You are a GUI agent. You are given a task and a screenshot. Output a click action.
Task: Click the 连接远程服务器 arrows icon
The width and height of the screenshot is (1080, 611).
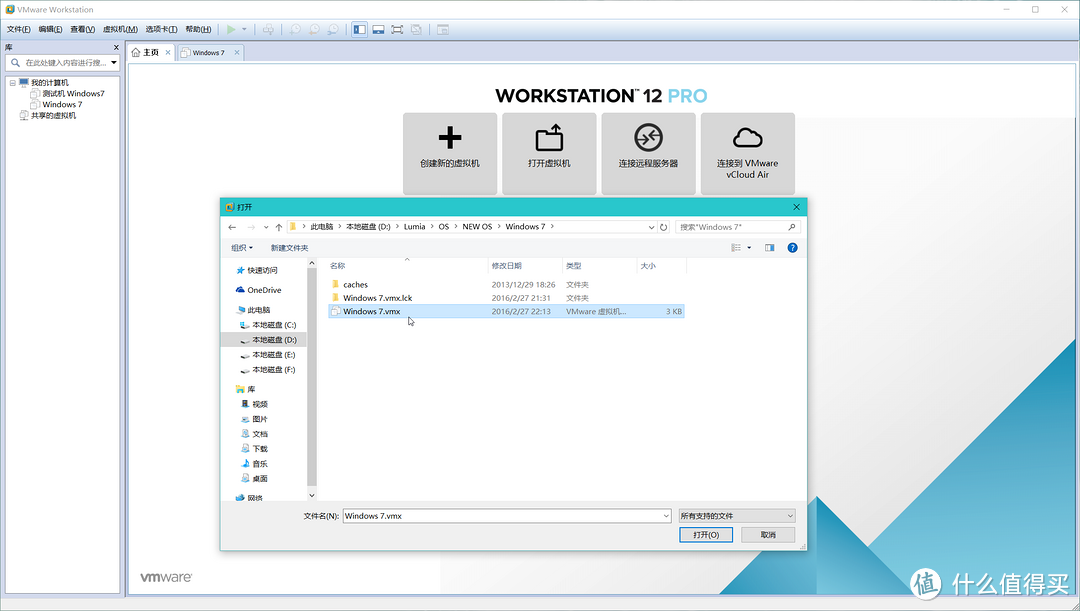point(648,138)
